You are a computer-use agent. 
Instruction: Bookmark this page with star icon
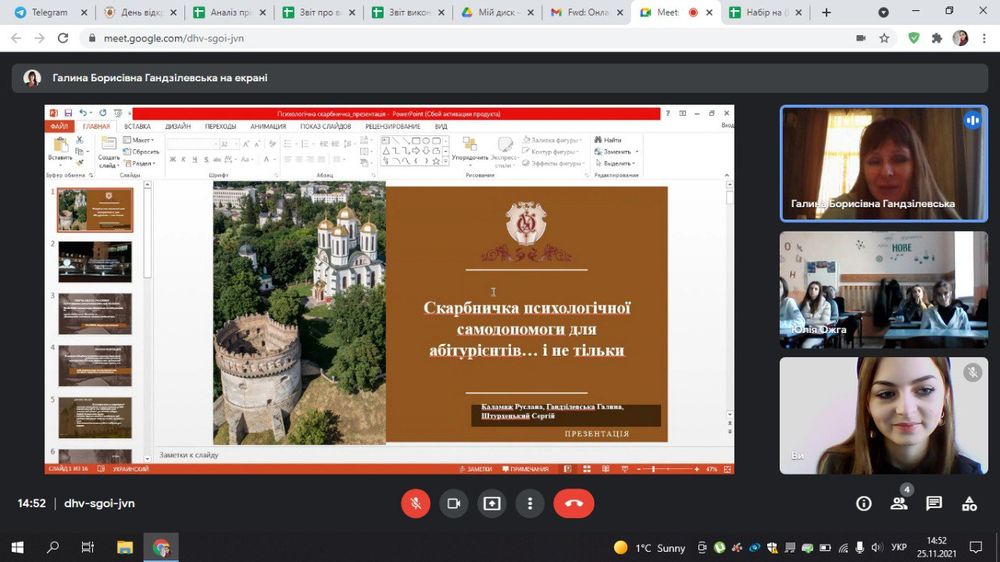click(x=885, y=38)
